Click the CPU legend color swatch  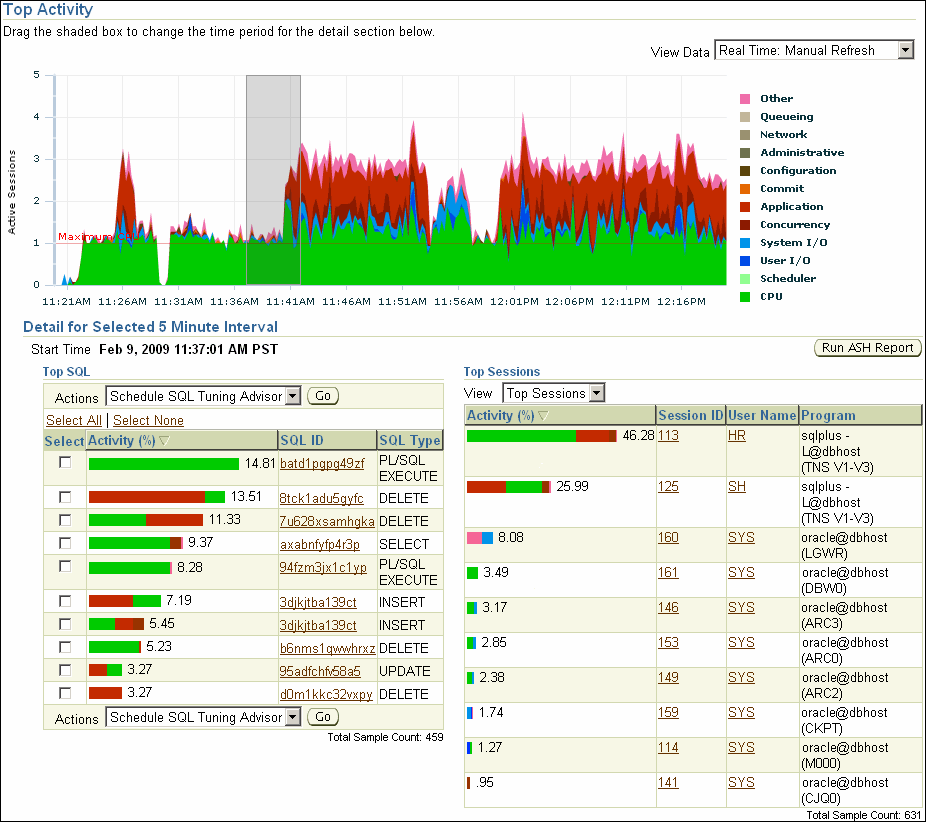coord(745,297)
